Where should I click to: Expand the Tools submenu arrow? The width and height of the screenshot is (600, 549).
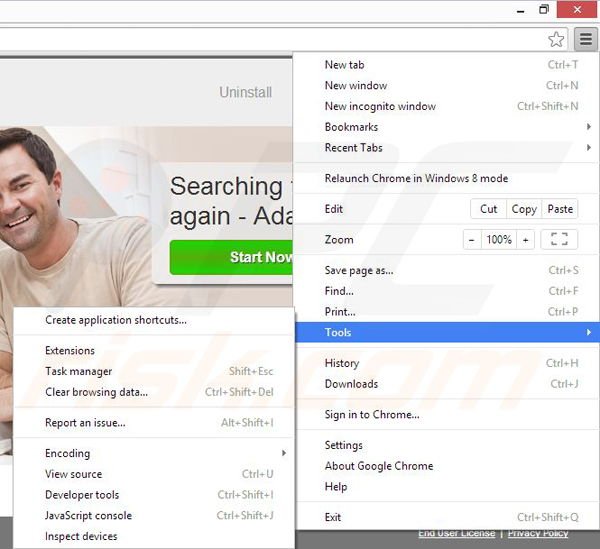coord(589,332)
